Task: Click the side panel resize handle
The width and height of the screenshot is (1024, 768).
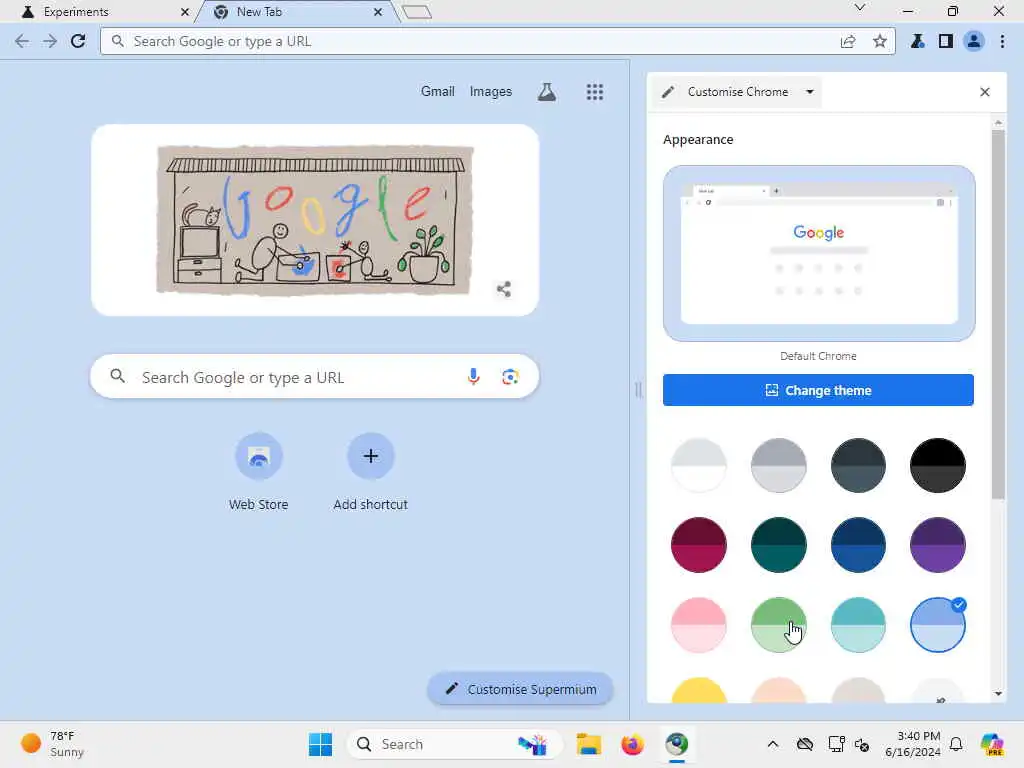Action: pos(638,390)
